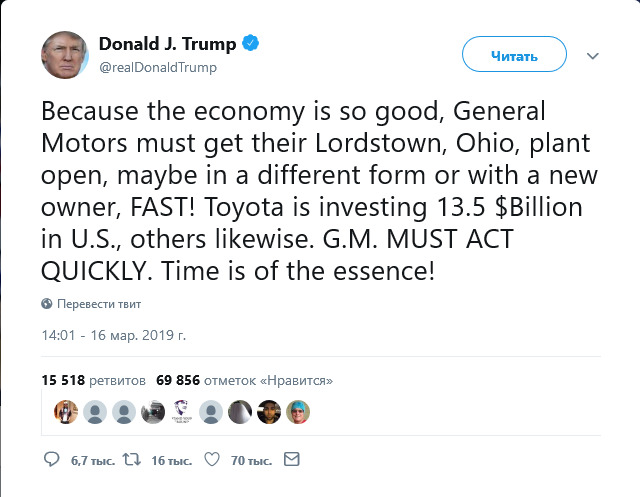640x497 pixels.
Task: Like the tweet with heart icon
Action: pyautogui.click(x=211, y=460)
